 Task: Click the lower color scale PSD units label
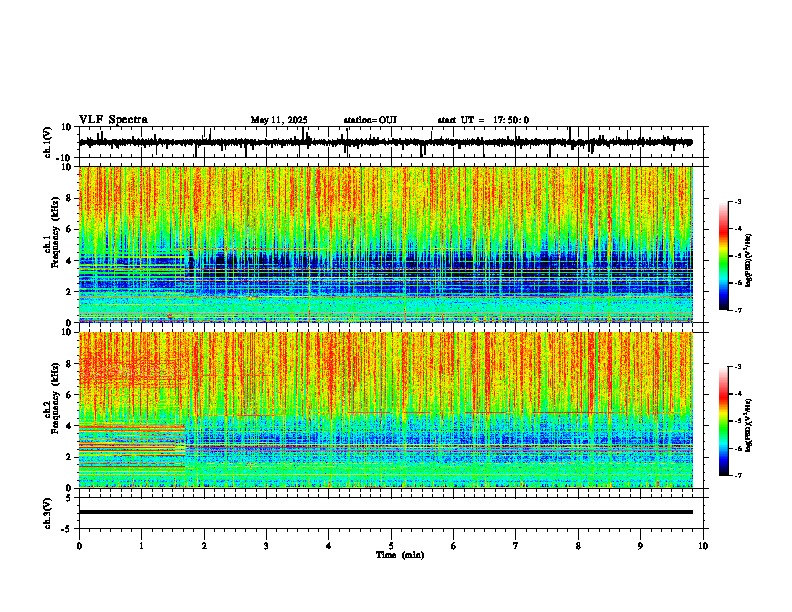pos(749,425)
